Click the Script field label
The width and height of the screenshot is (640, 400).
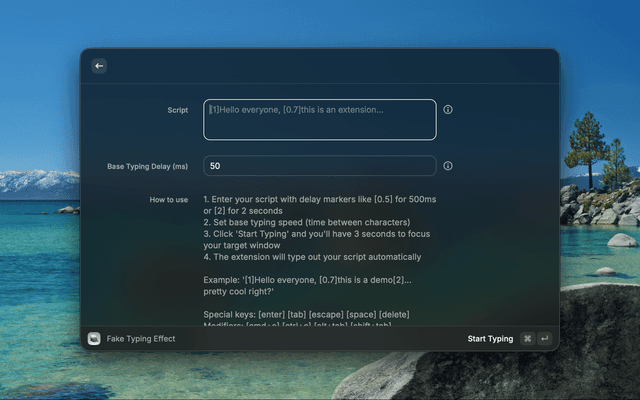[177, 110]
